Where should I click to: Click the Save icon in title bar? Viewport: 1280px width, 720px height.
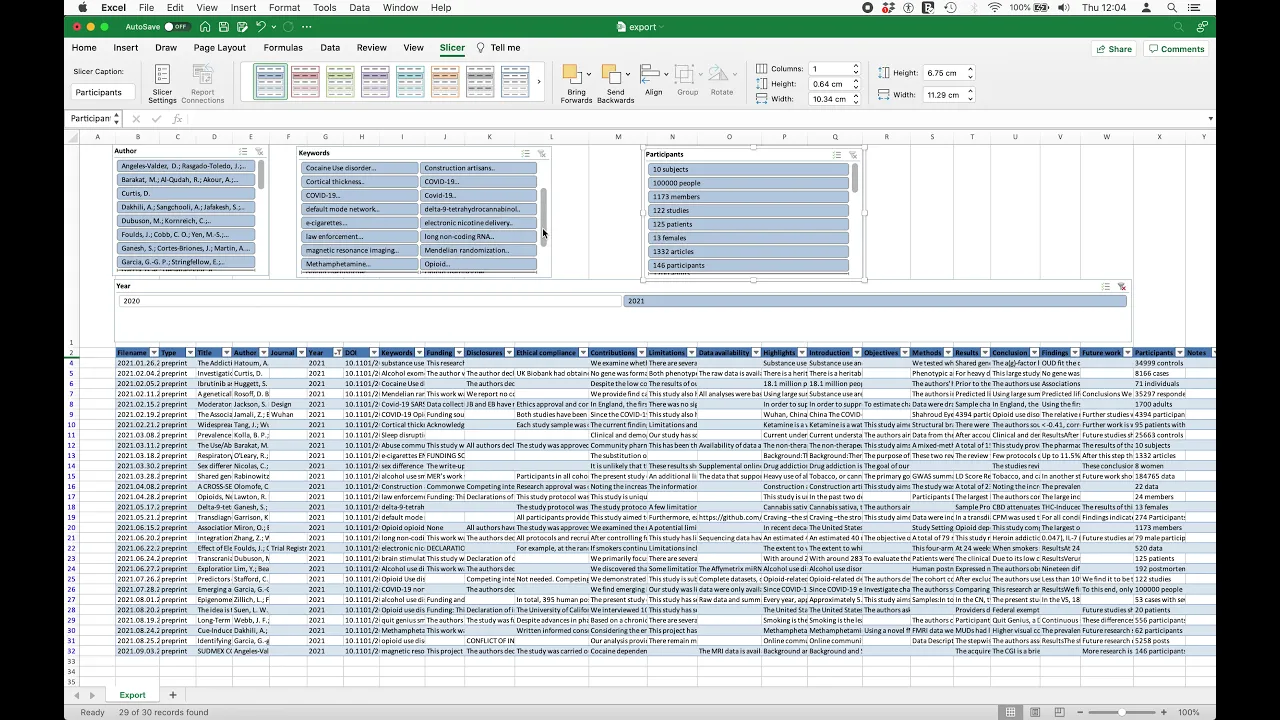(223, 27)
